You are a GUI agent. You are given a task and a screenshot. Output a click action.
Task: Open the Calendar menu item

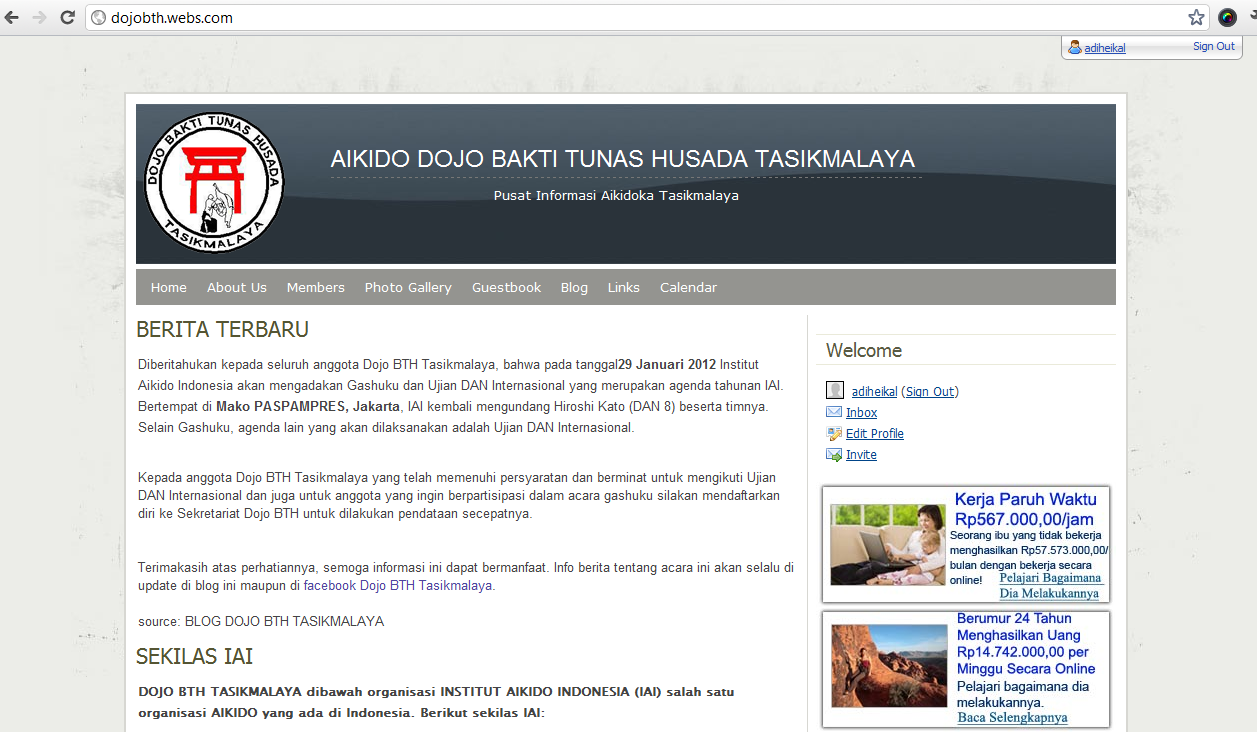tap(688, 287)
